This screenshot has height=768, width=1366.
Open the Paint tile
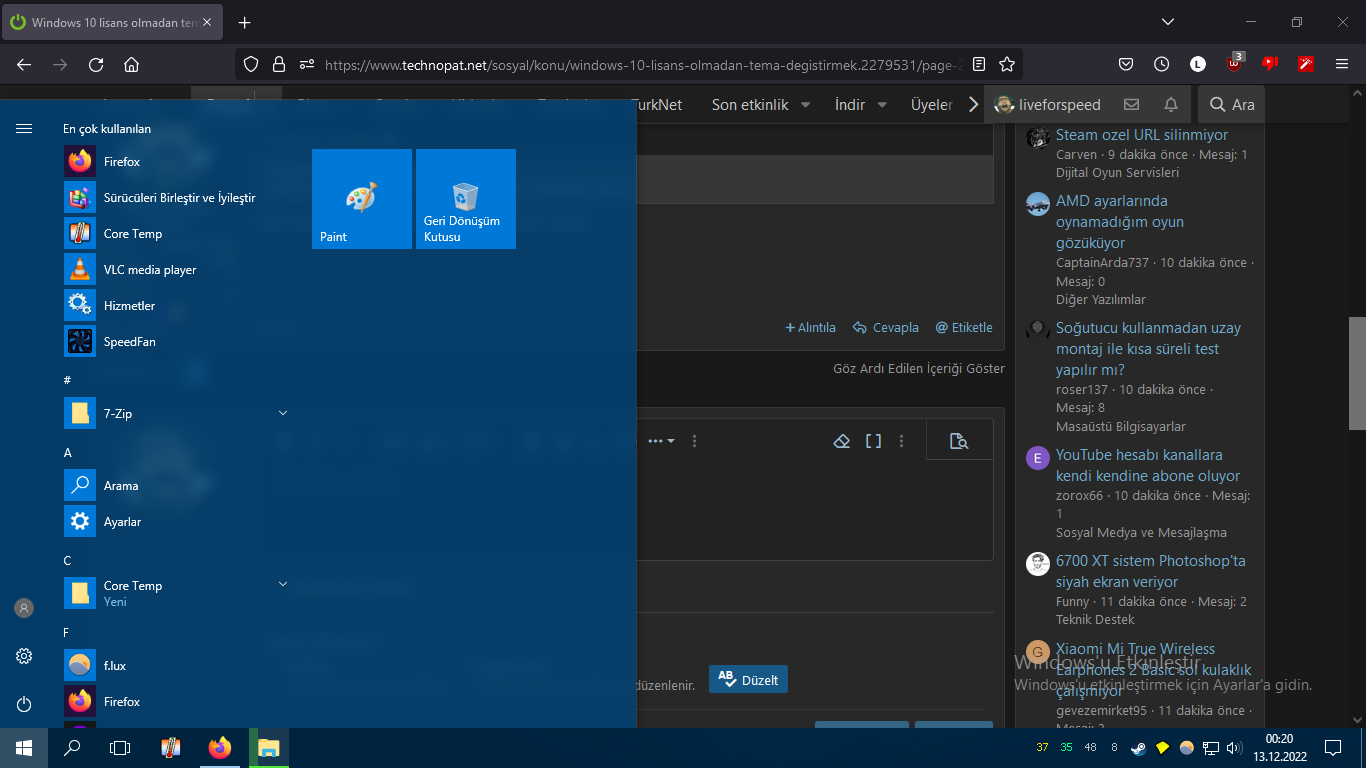[362, 199]
